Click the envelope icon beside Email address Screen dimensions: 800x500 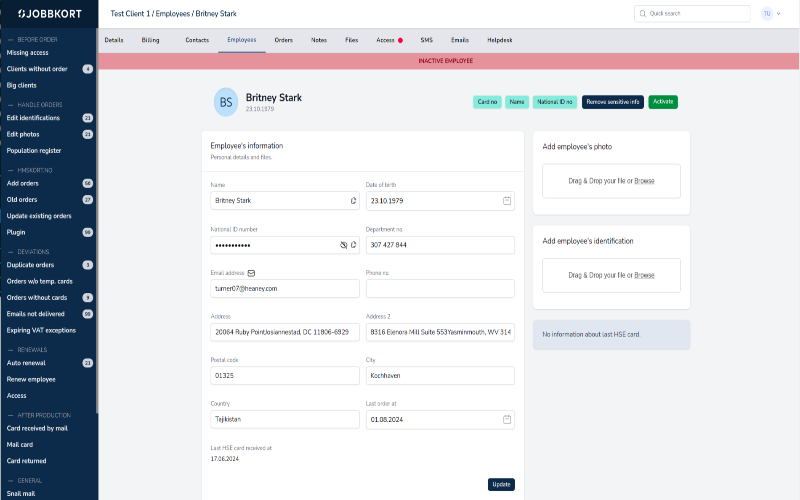(251, 273)
